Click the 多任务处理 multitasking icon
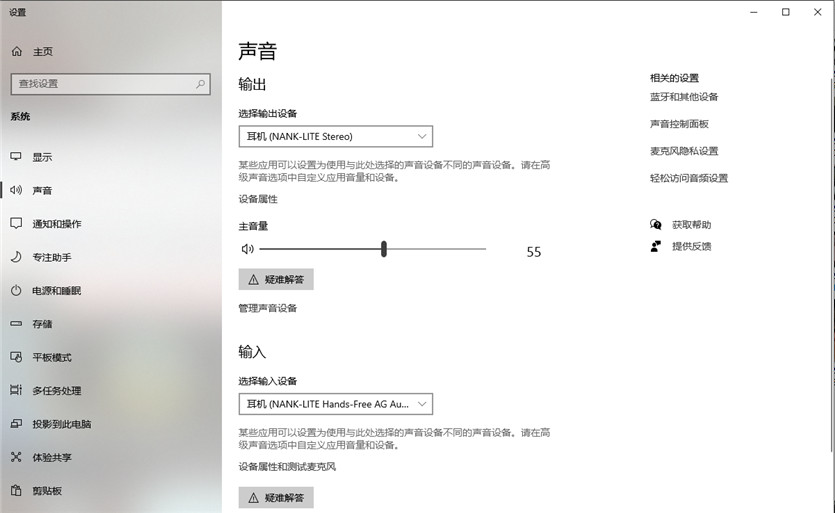Screen dimensions: 835x513 tap(16, 390)
